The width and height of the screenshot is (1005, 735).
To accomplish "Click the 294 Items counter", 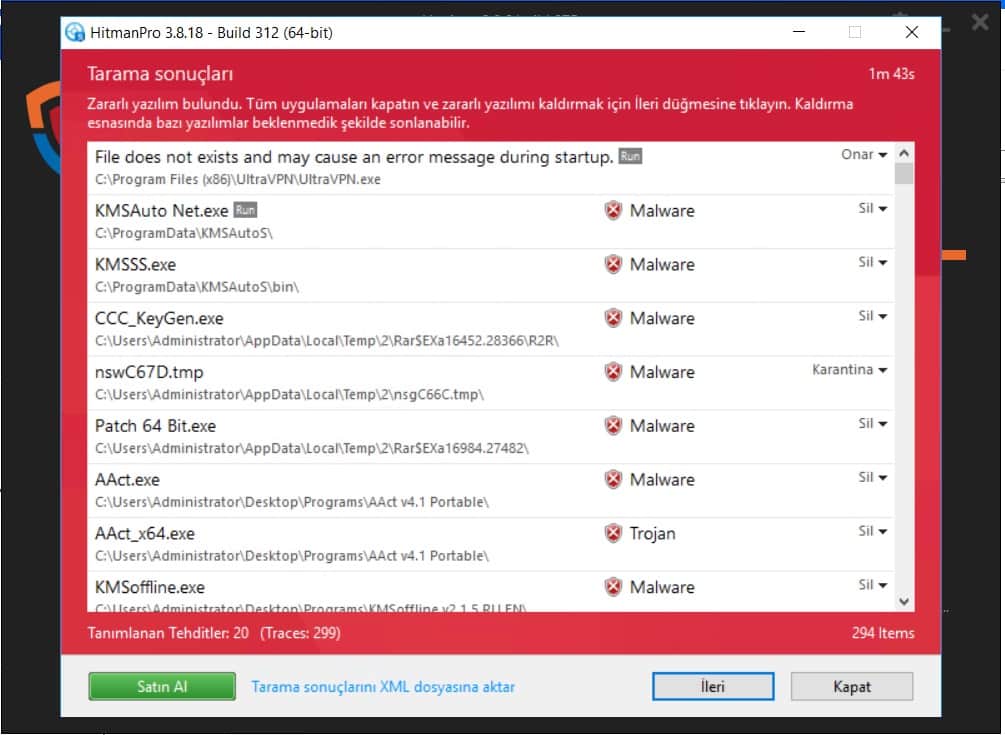I will 883,633.
